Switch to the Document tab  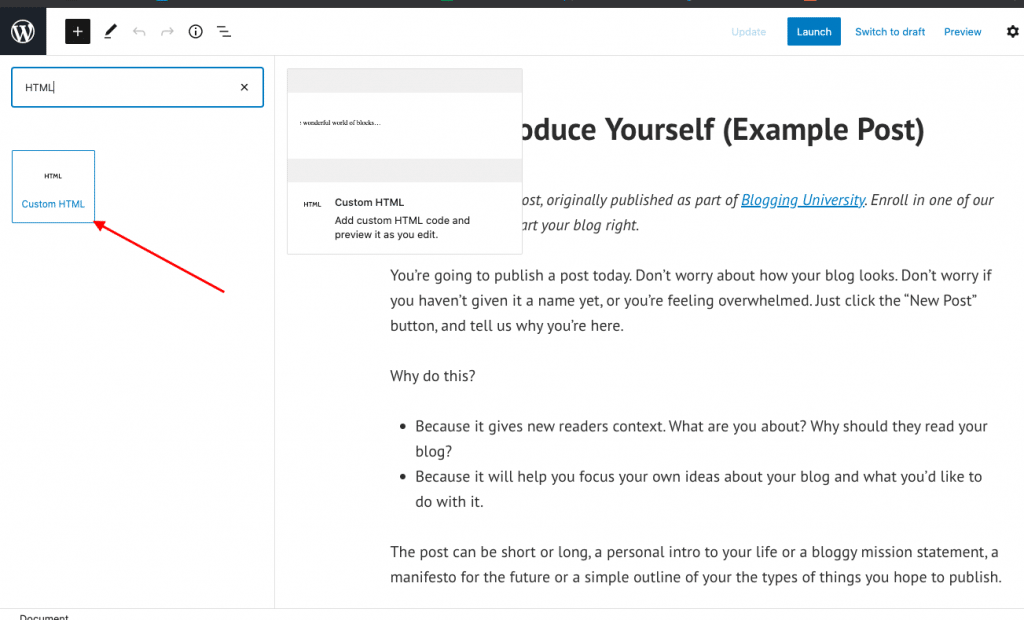tap(44, 616)
